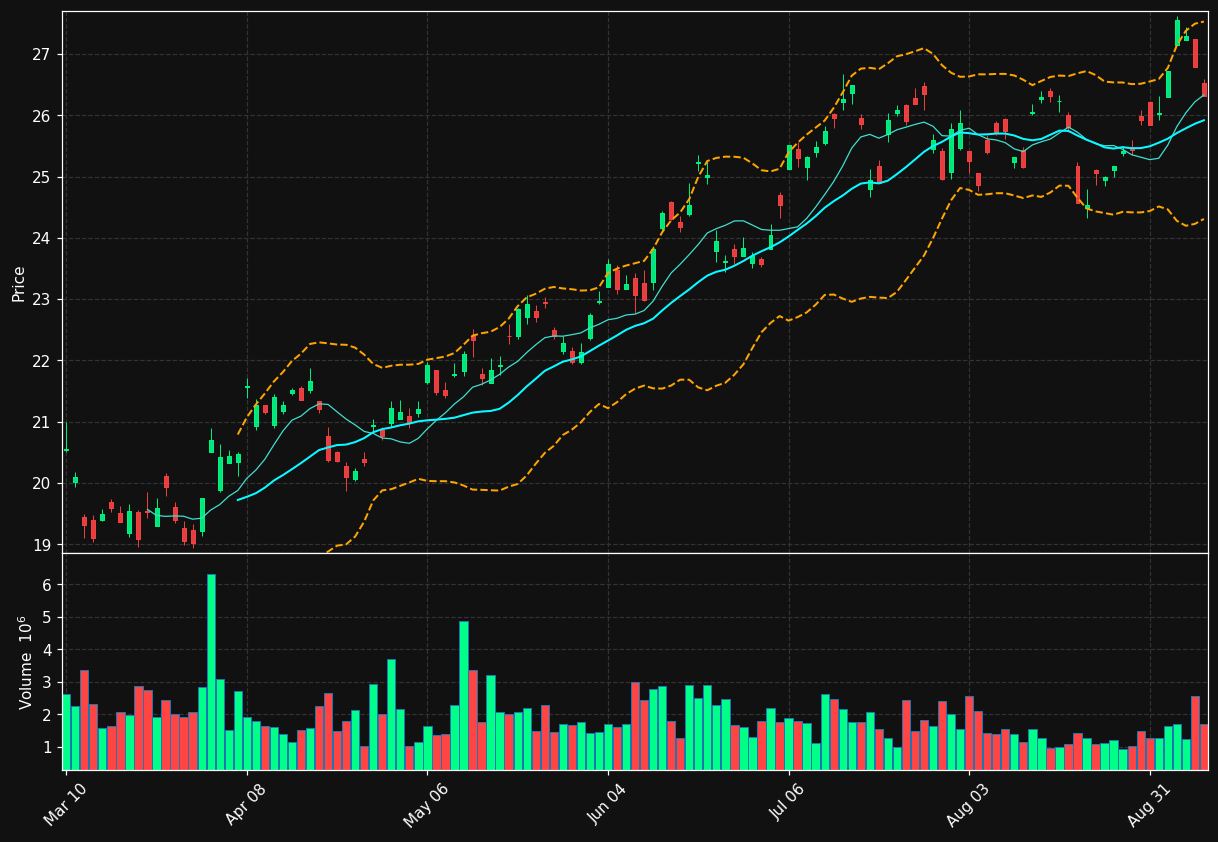Click the Jun 04 date label

pos(607,803)
